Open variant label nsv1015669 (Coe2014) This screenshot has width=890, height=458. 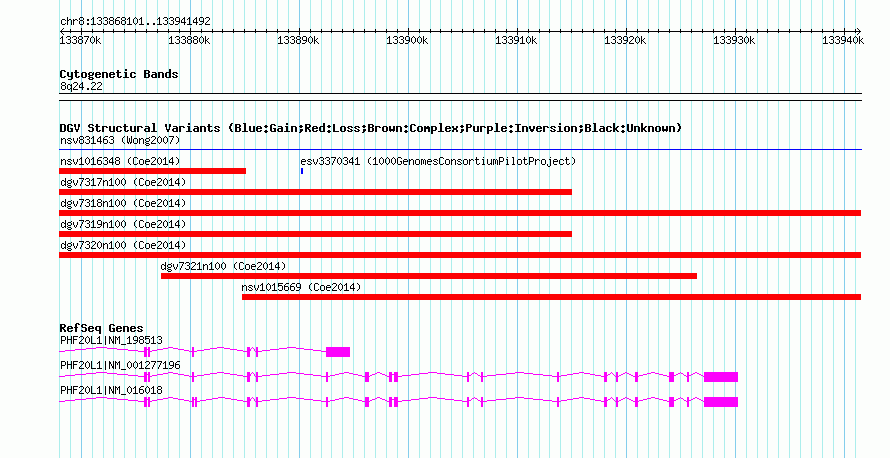tap(301, 287)
